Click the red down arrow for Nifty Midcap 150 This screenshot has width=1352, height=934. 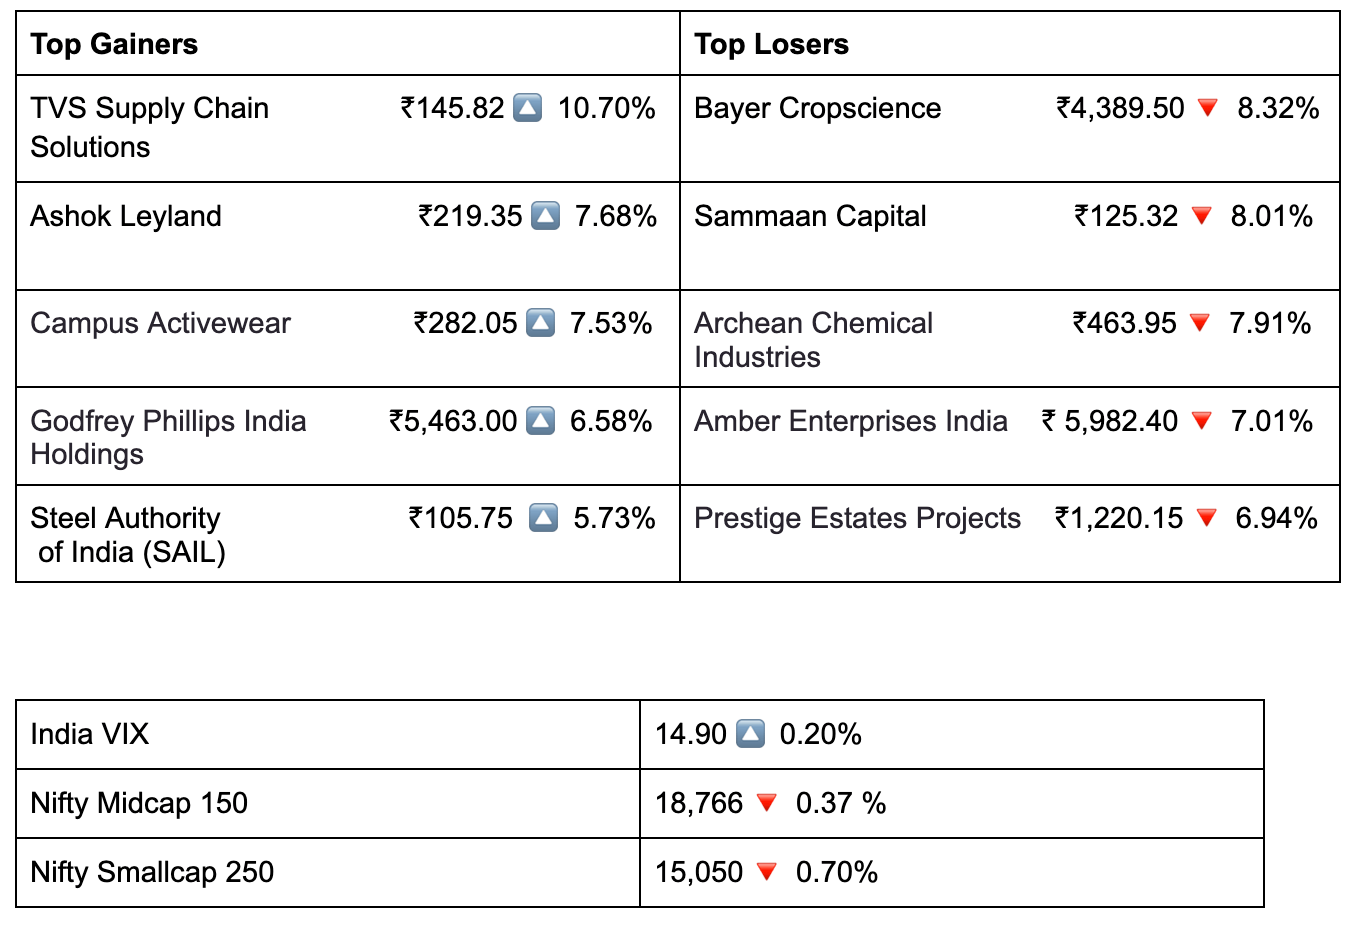tap(767, 802)
